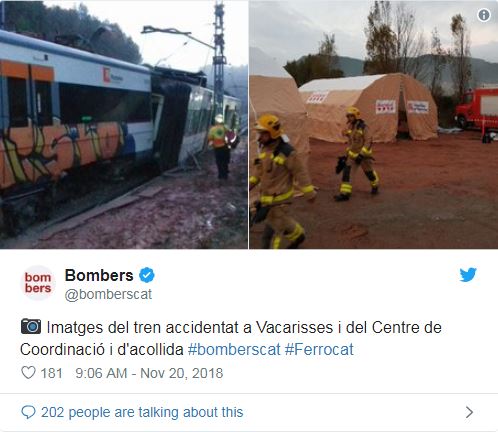Viewport: 498px width, 432px height.
Task: Click the info icon on the photo
Action: coord(484,15)
